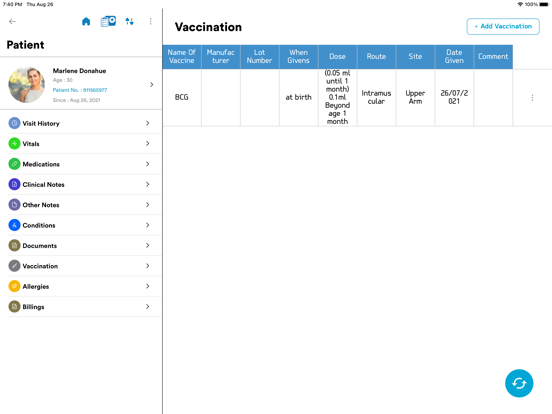Expand the Documents row chevron

148,246
